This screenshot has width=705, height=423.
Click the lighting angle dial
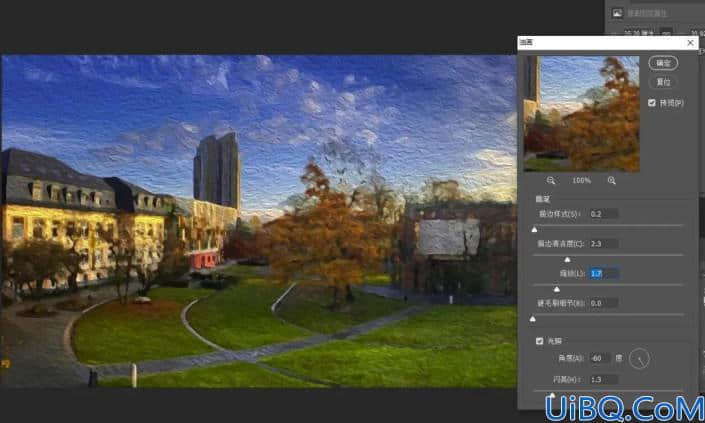point(639,359)
